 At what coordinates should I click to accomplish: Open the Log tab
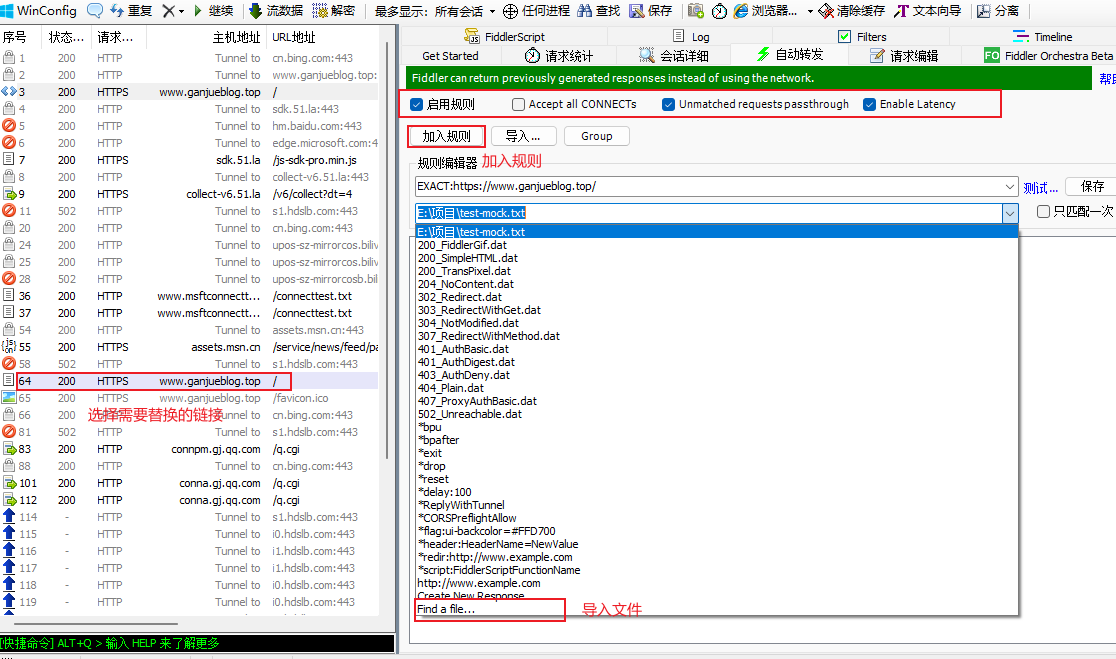coord(691,36)
